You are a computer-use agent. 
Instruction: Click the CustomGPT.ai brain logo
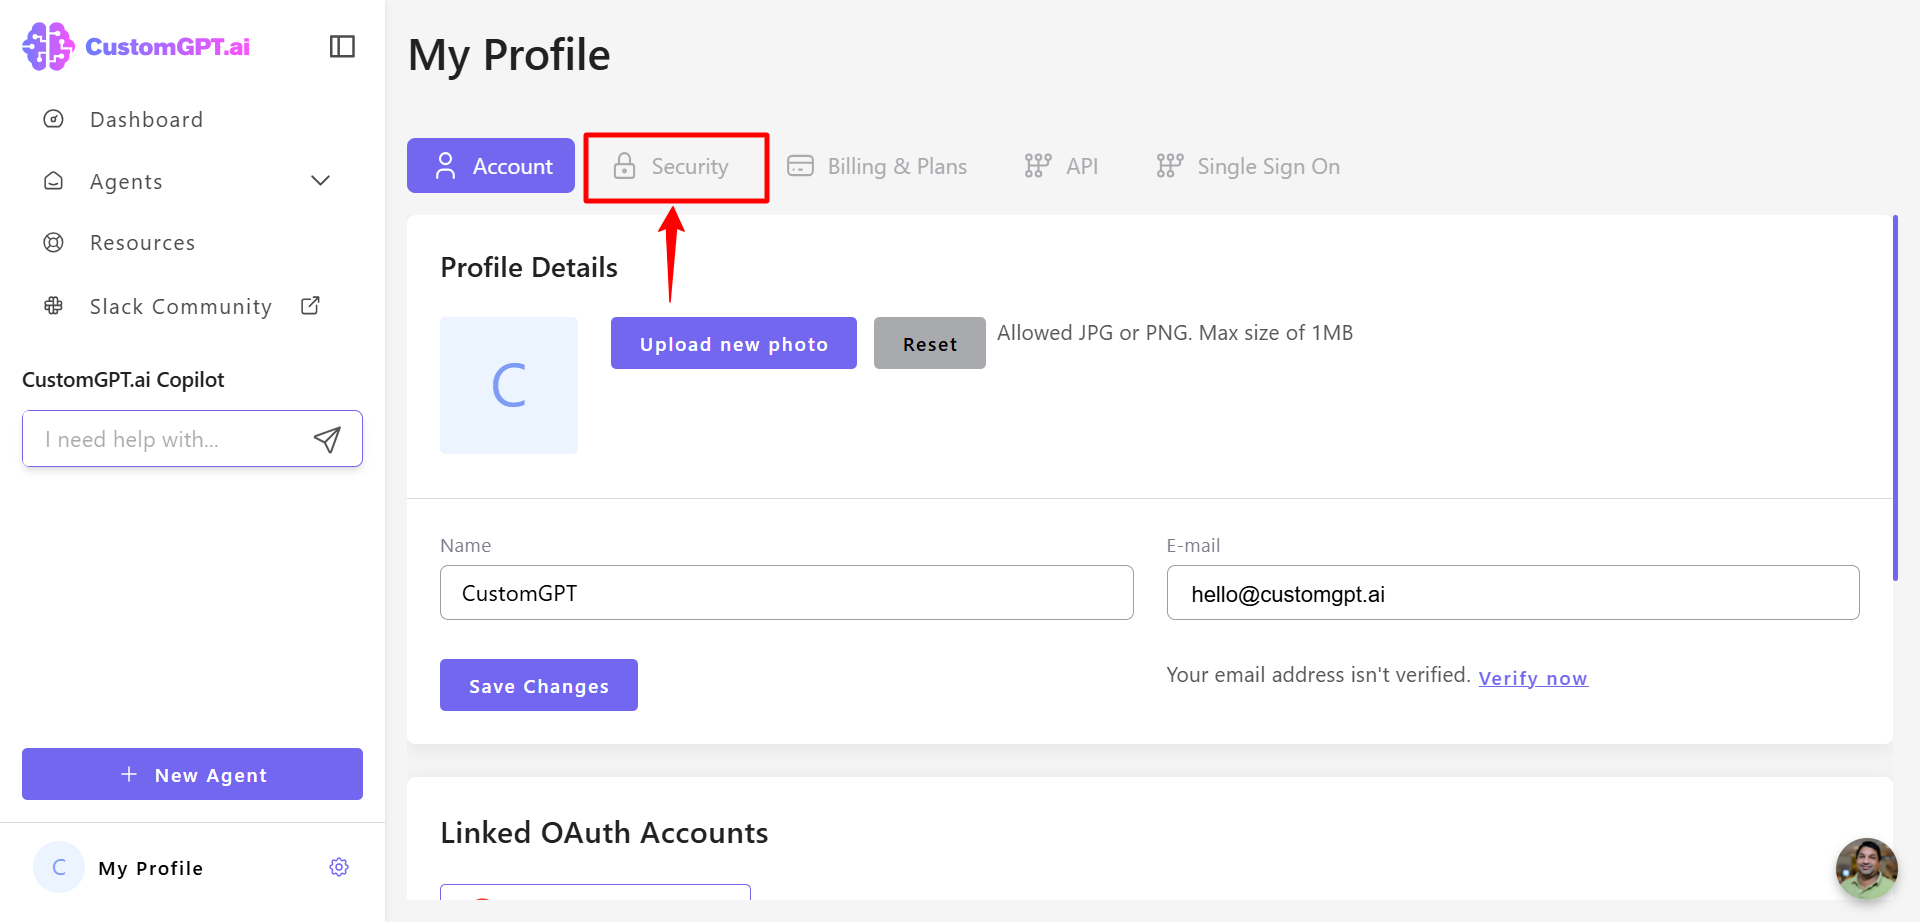48,46
